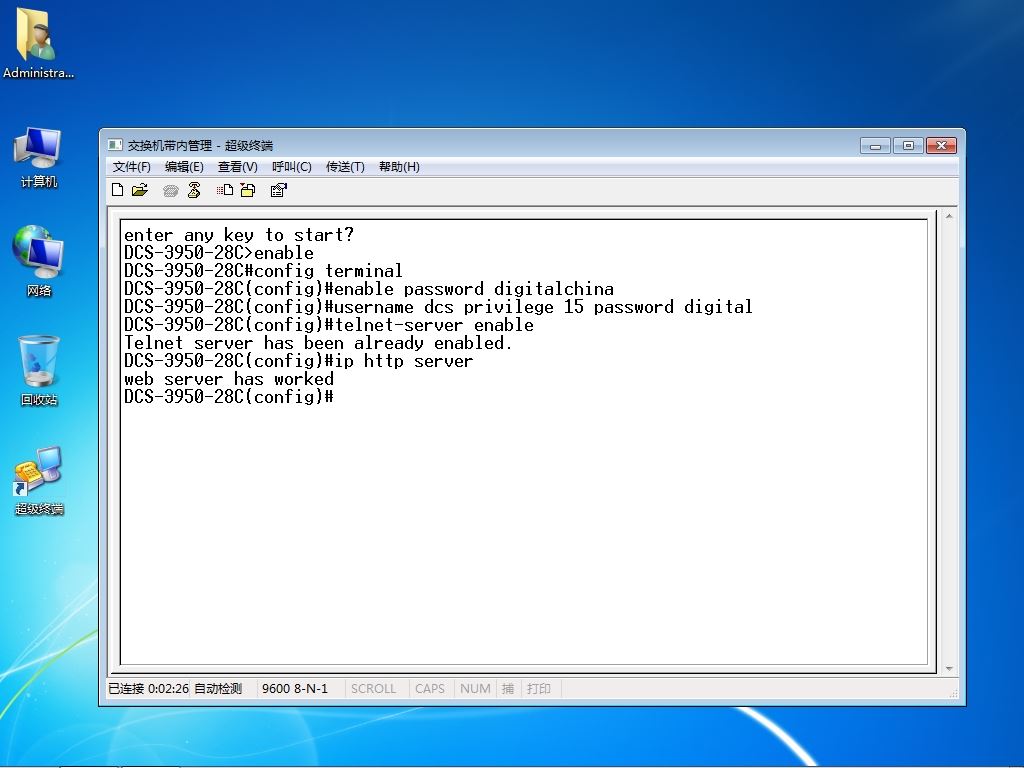Maximize the 超级终端 window
This screenshot has height=768, width=1024.
(908, 145)
